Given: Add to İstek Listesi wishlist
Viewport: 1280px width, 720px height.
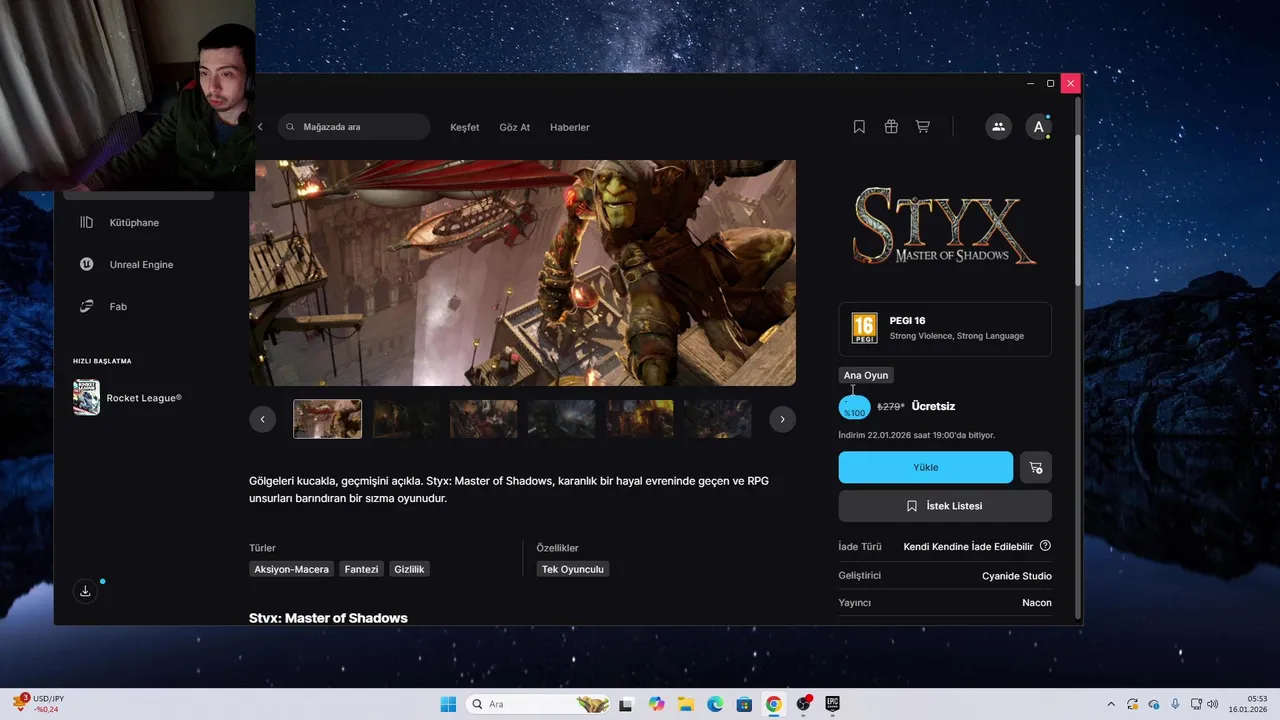Looking at the screenshot, I should pyautogui.click(x=945, y=506).
